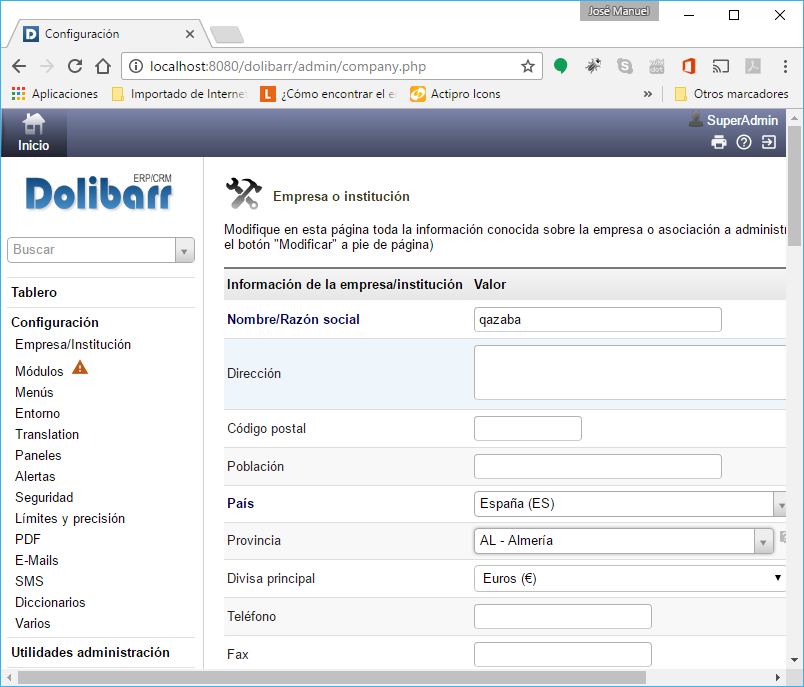Expand the Divisa principal dropdown
The height and width of the screenshot is (687, 804).
pyautogui.click(x=777, y=578)
